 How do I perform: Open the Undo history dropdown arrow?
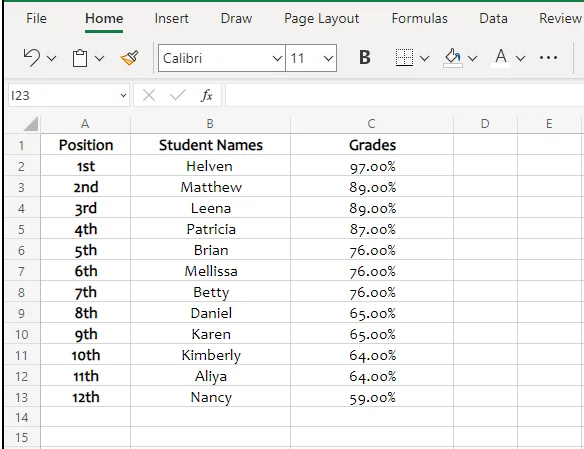coord(52,58)
